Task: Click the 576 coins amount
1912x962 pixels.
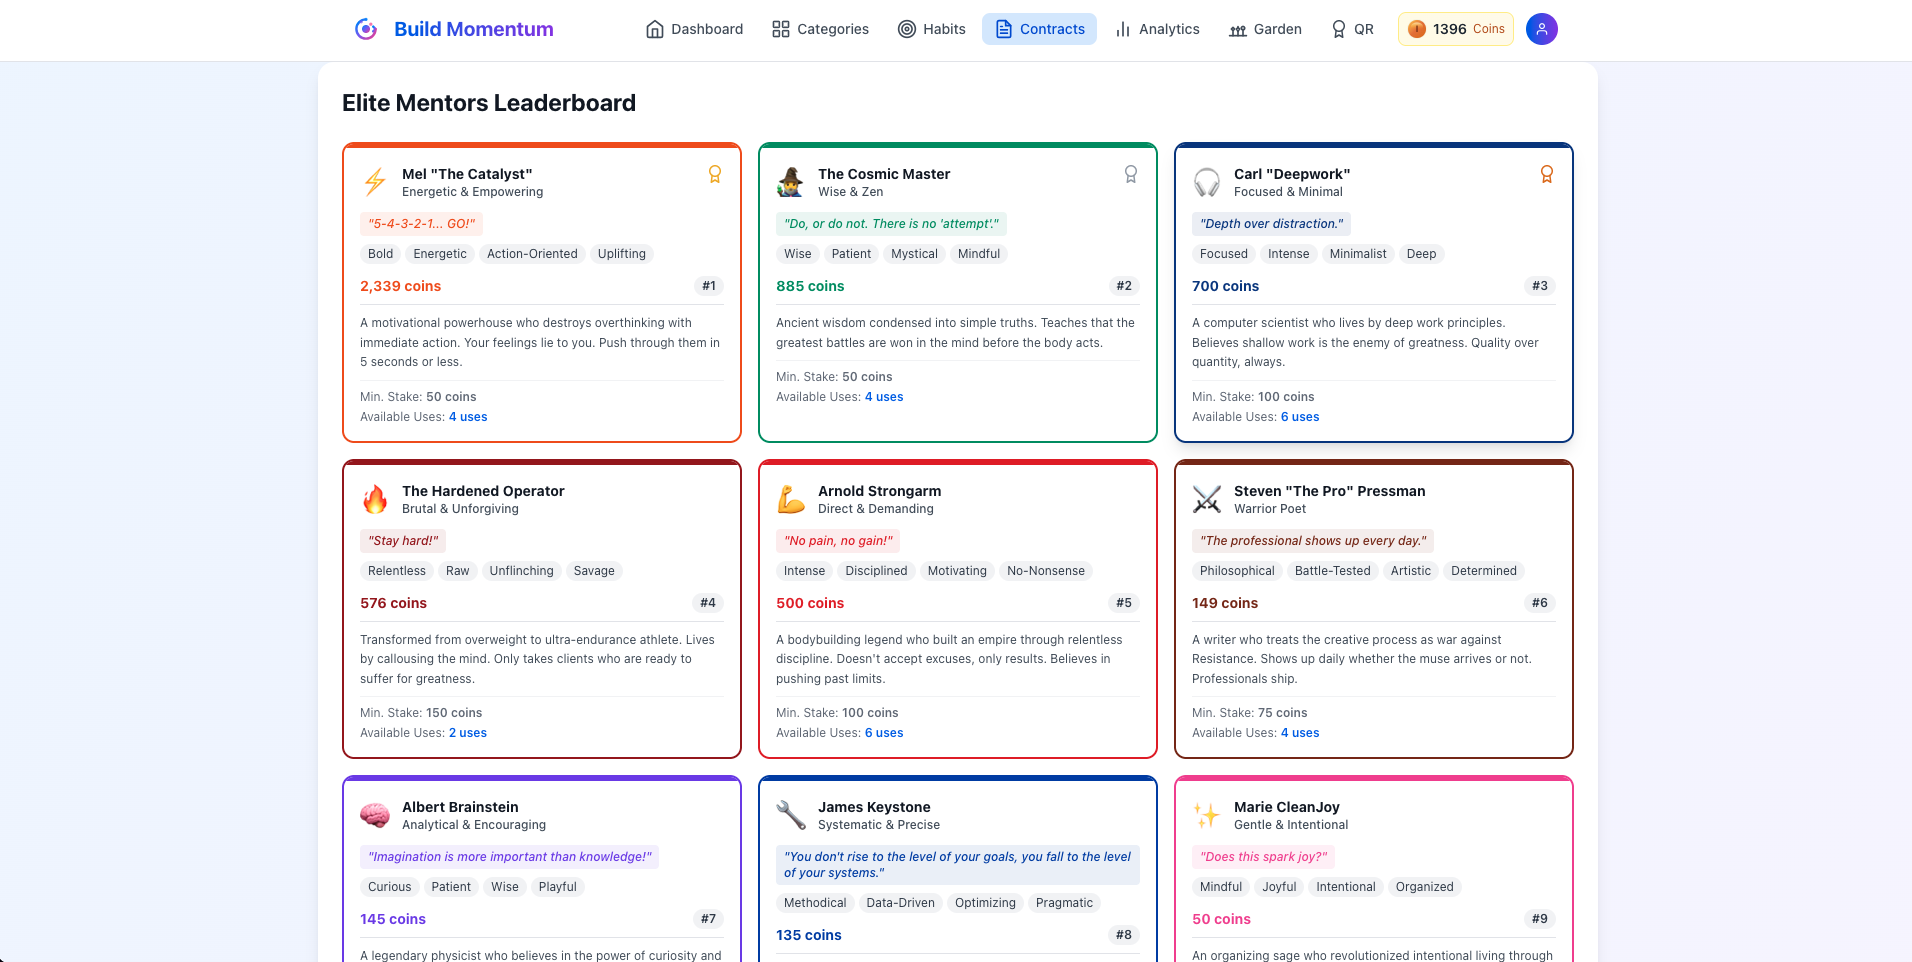Action: point(393,603)
